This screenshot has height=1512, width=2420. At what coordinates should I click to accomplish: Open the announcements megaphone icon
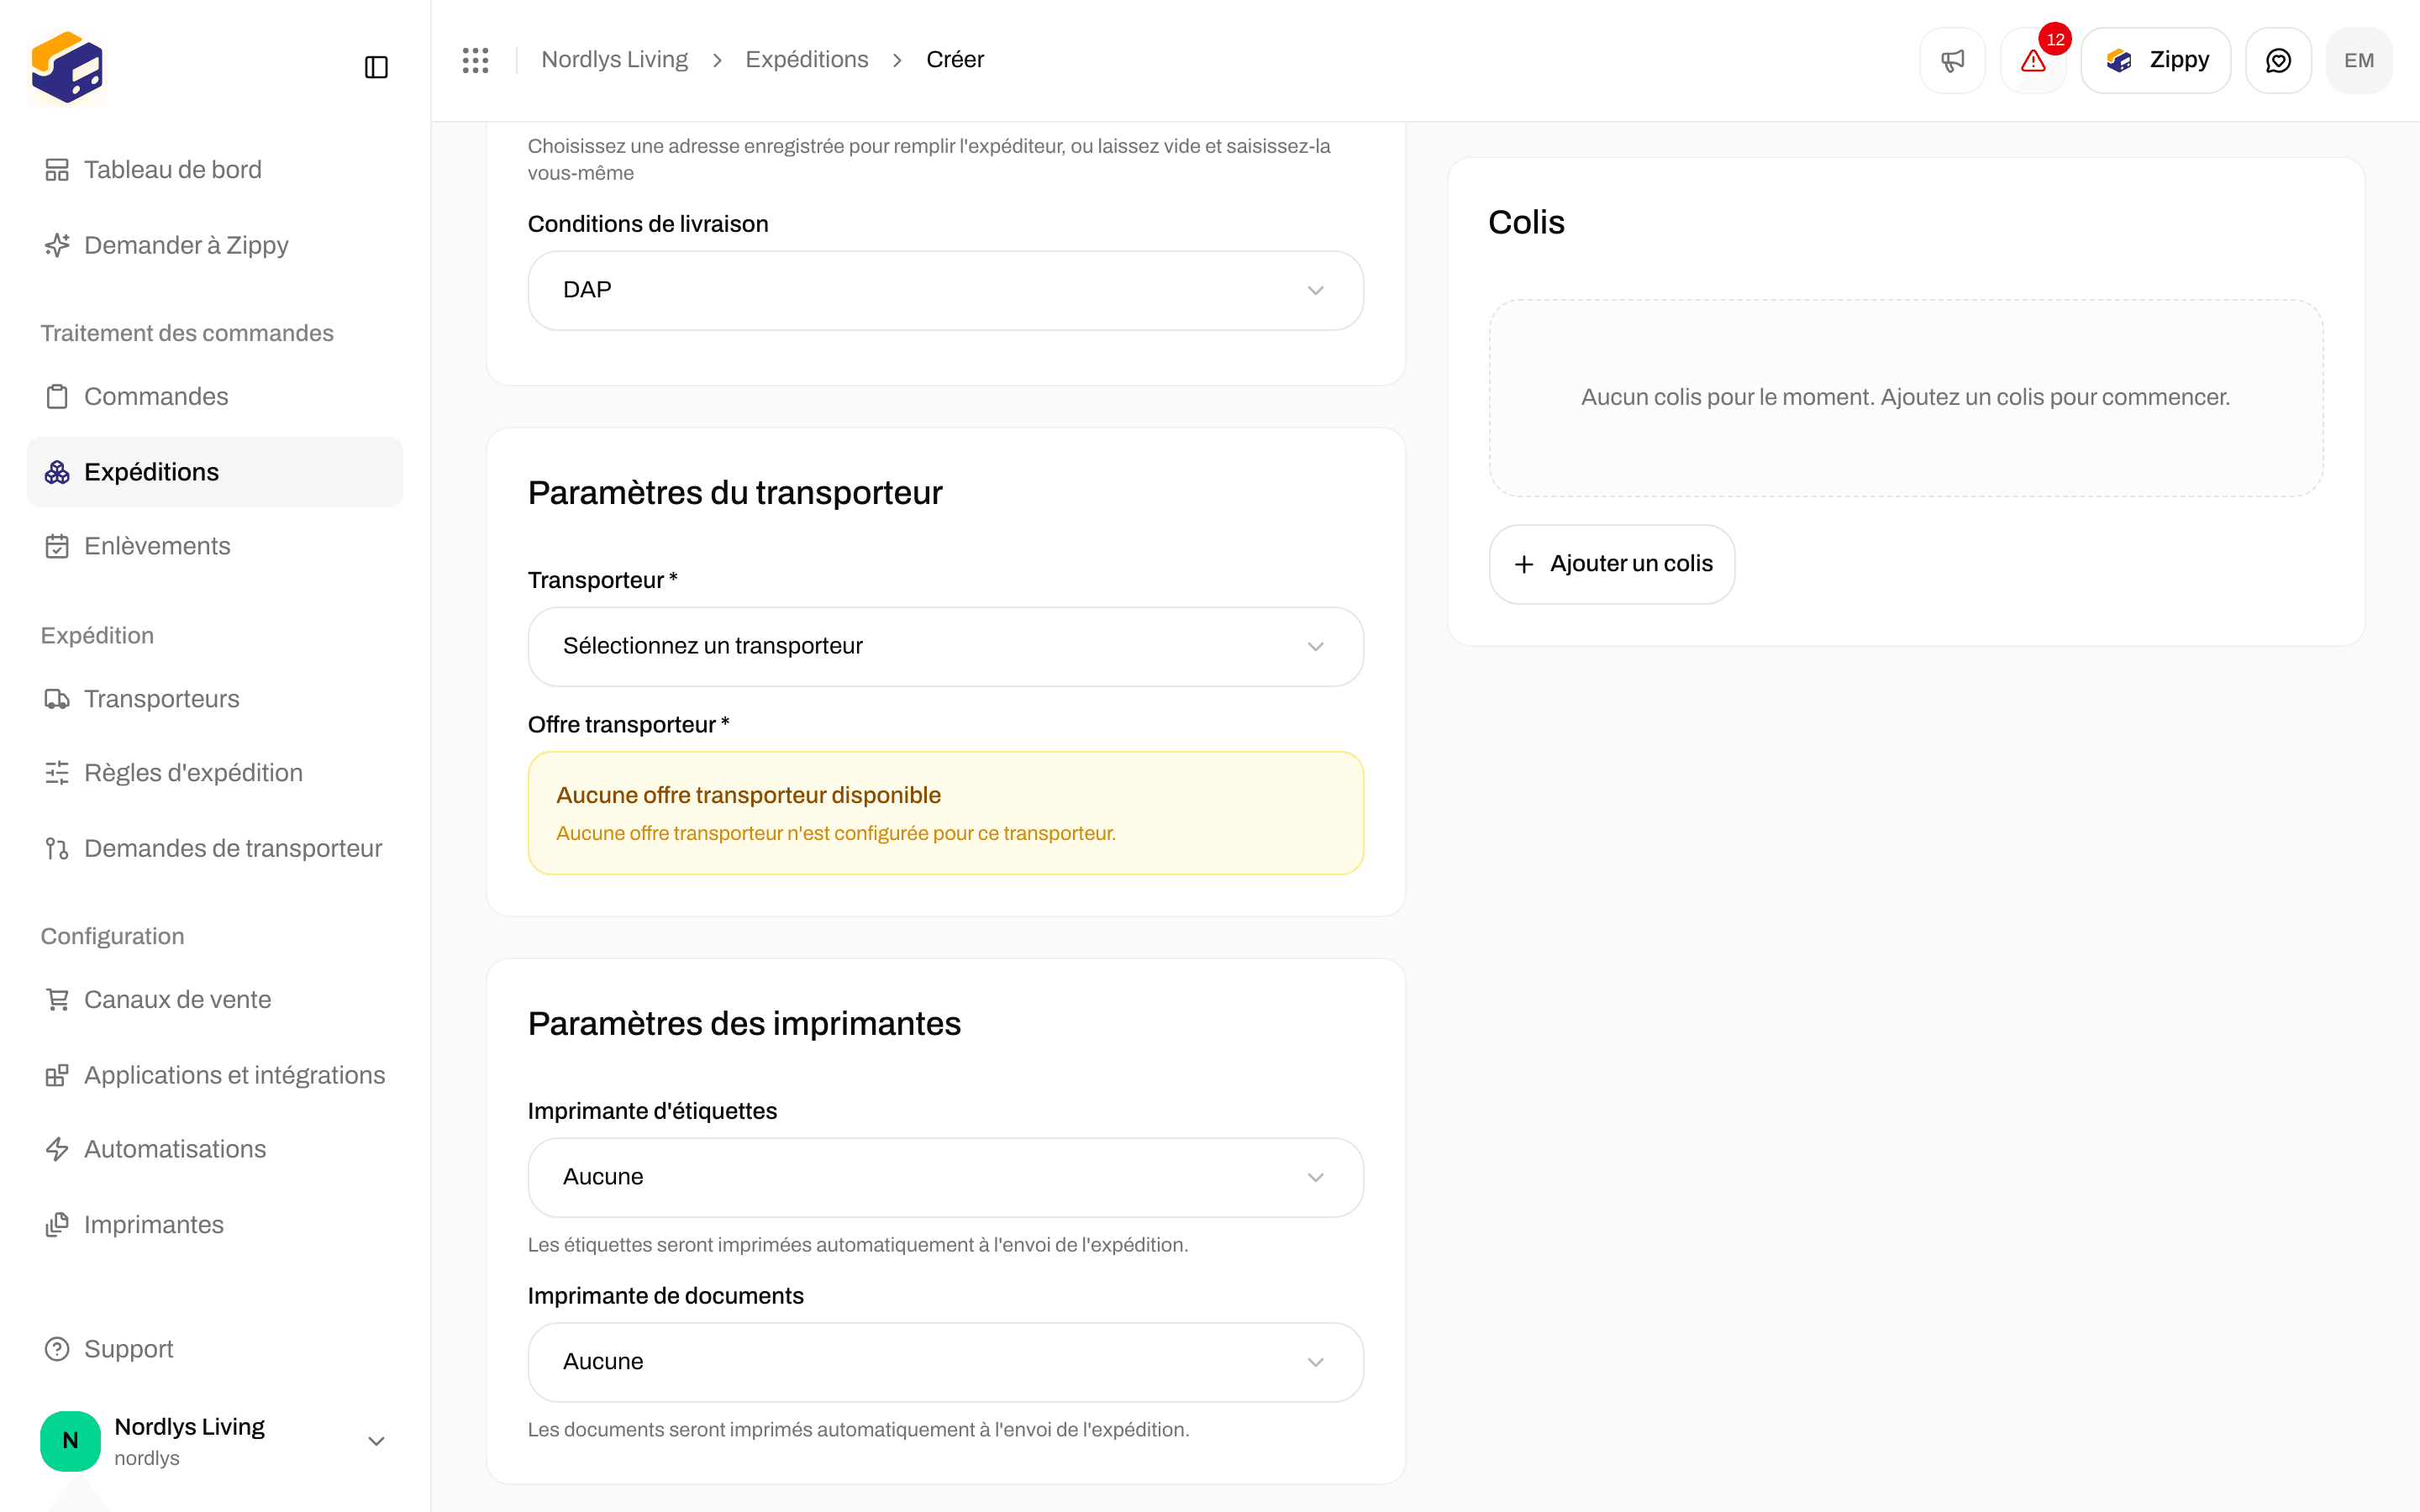pos(1952,60)
